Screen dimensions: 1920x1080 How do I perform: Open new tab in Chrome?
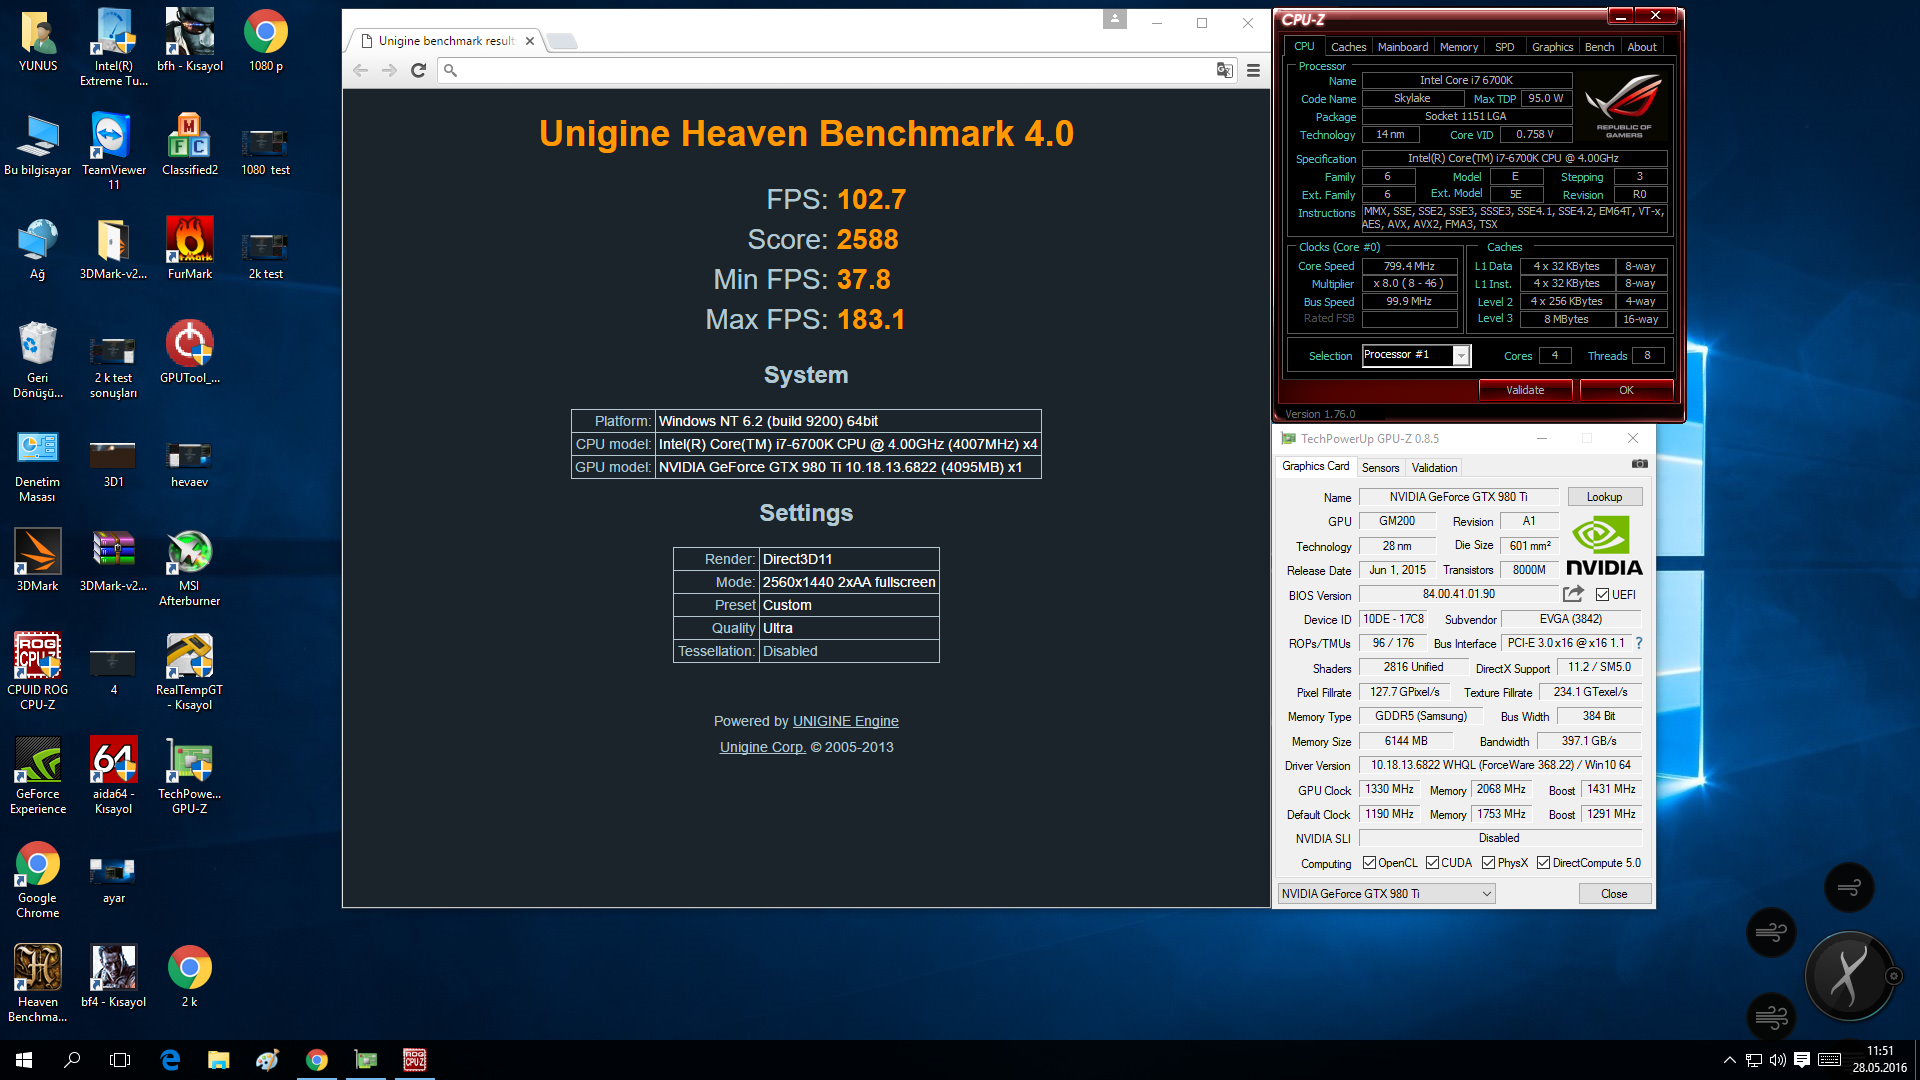562,41
